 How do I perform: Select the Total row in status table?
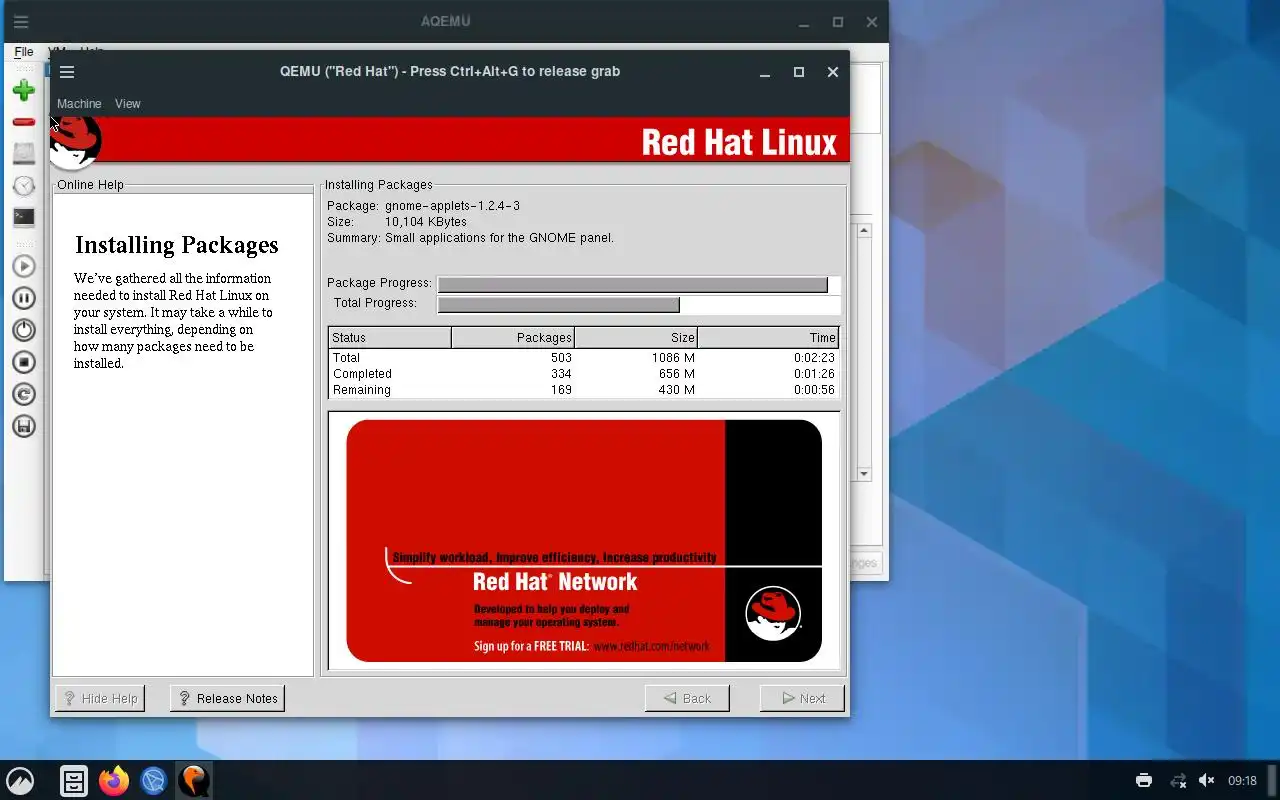pyautogui.click(x=583, y=358)
